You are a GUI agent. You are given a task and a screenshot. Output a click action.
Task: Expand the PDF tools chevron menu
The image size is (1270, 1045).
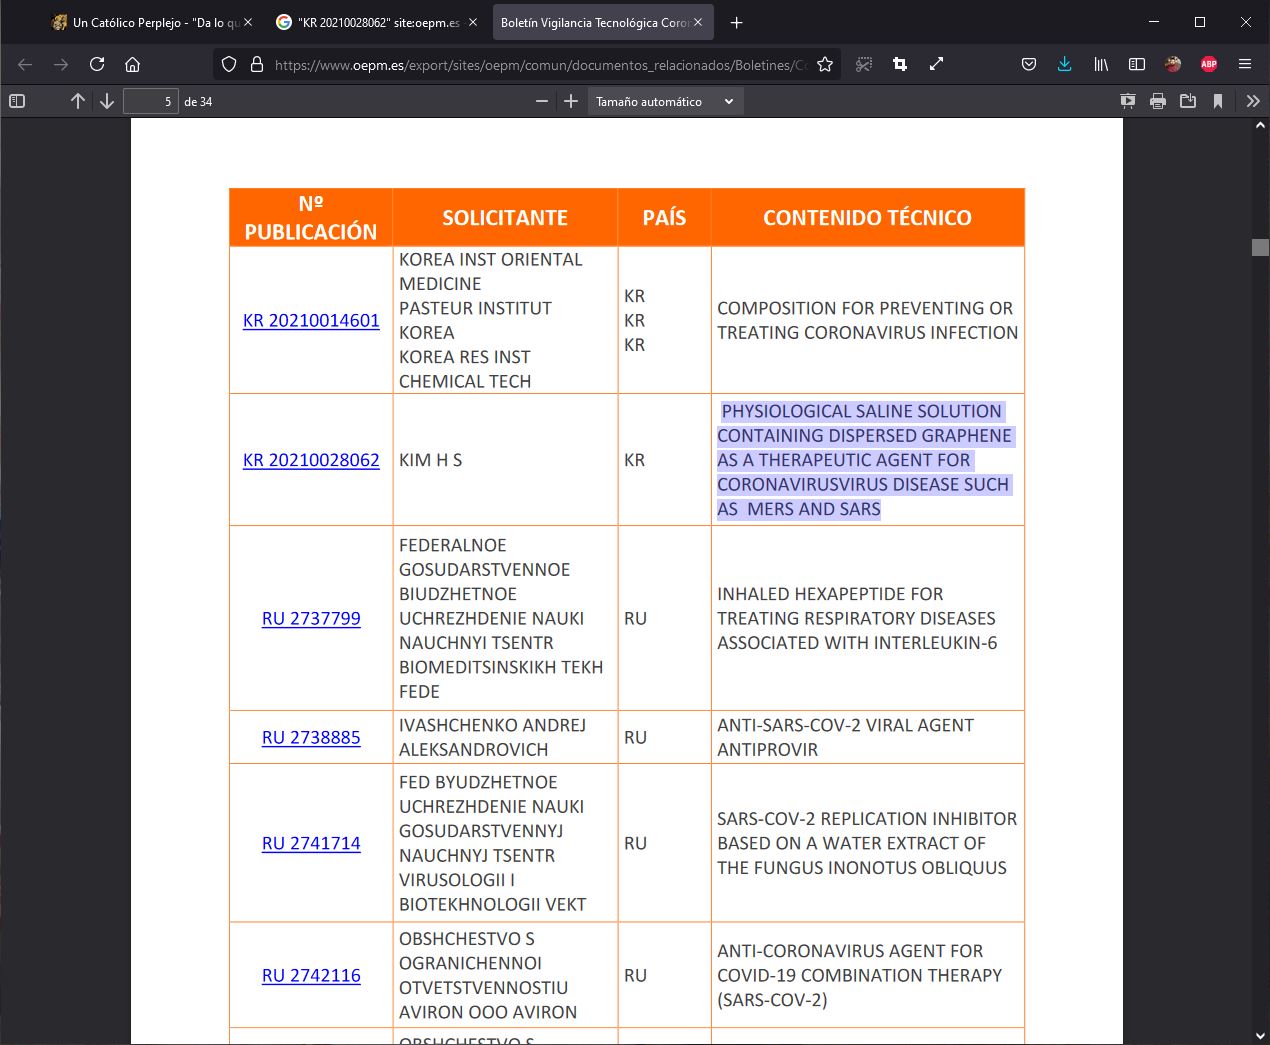pos(1253,101)
